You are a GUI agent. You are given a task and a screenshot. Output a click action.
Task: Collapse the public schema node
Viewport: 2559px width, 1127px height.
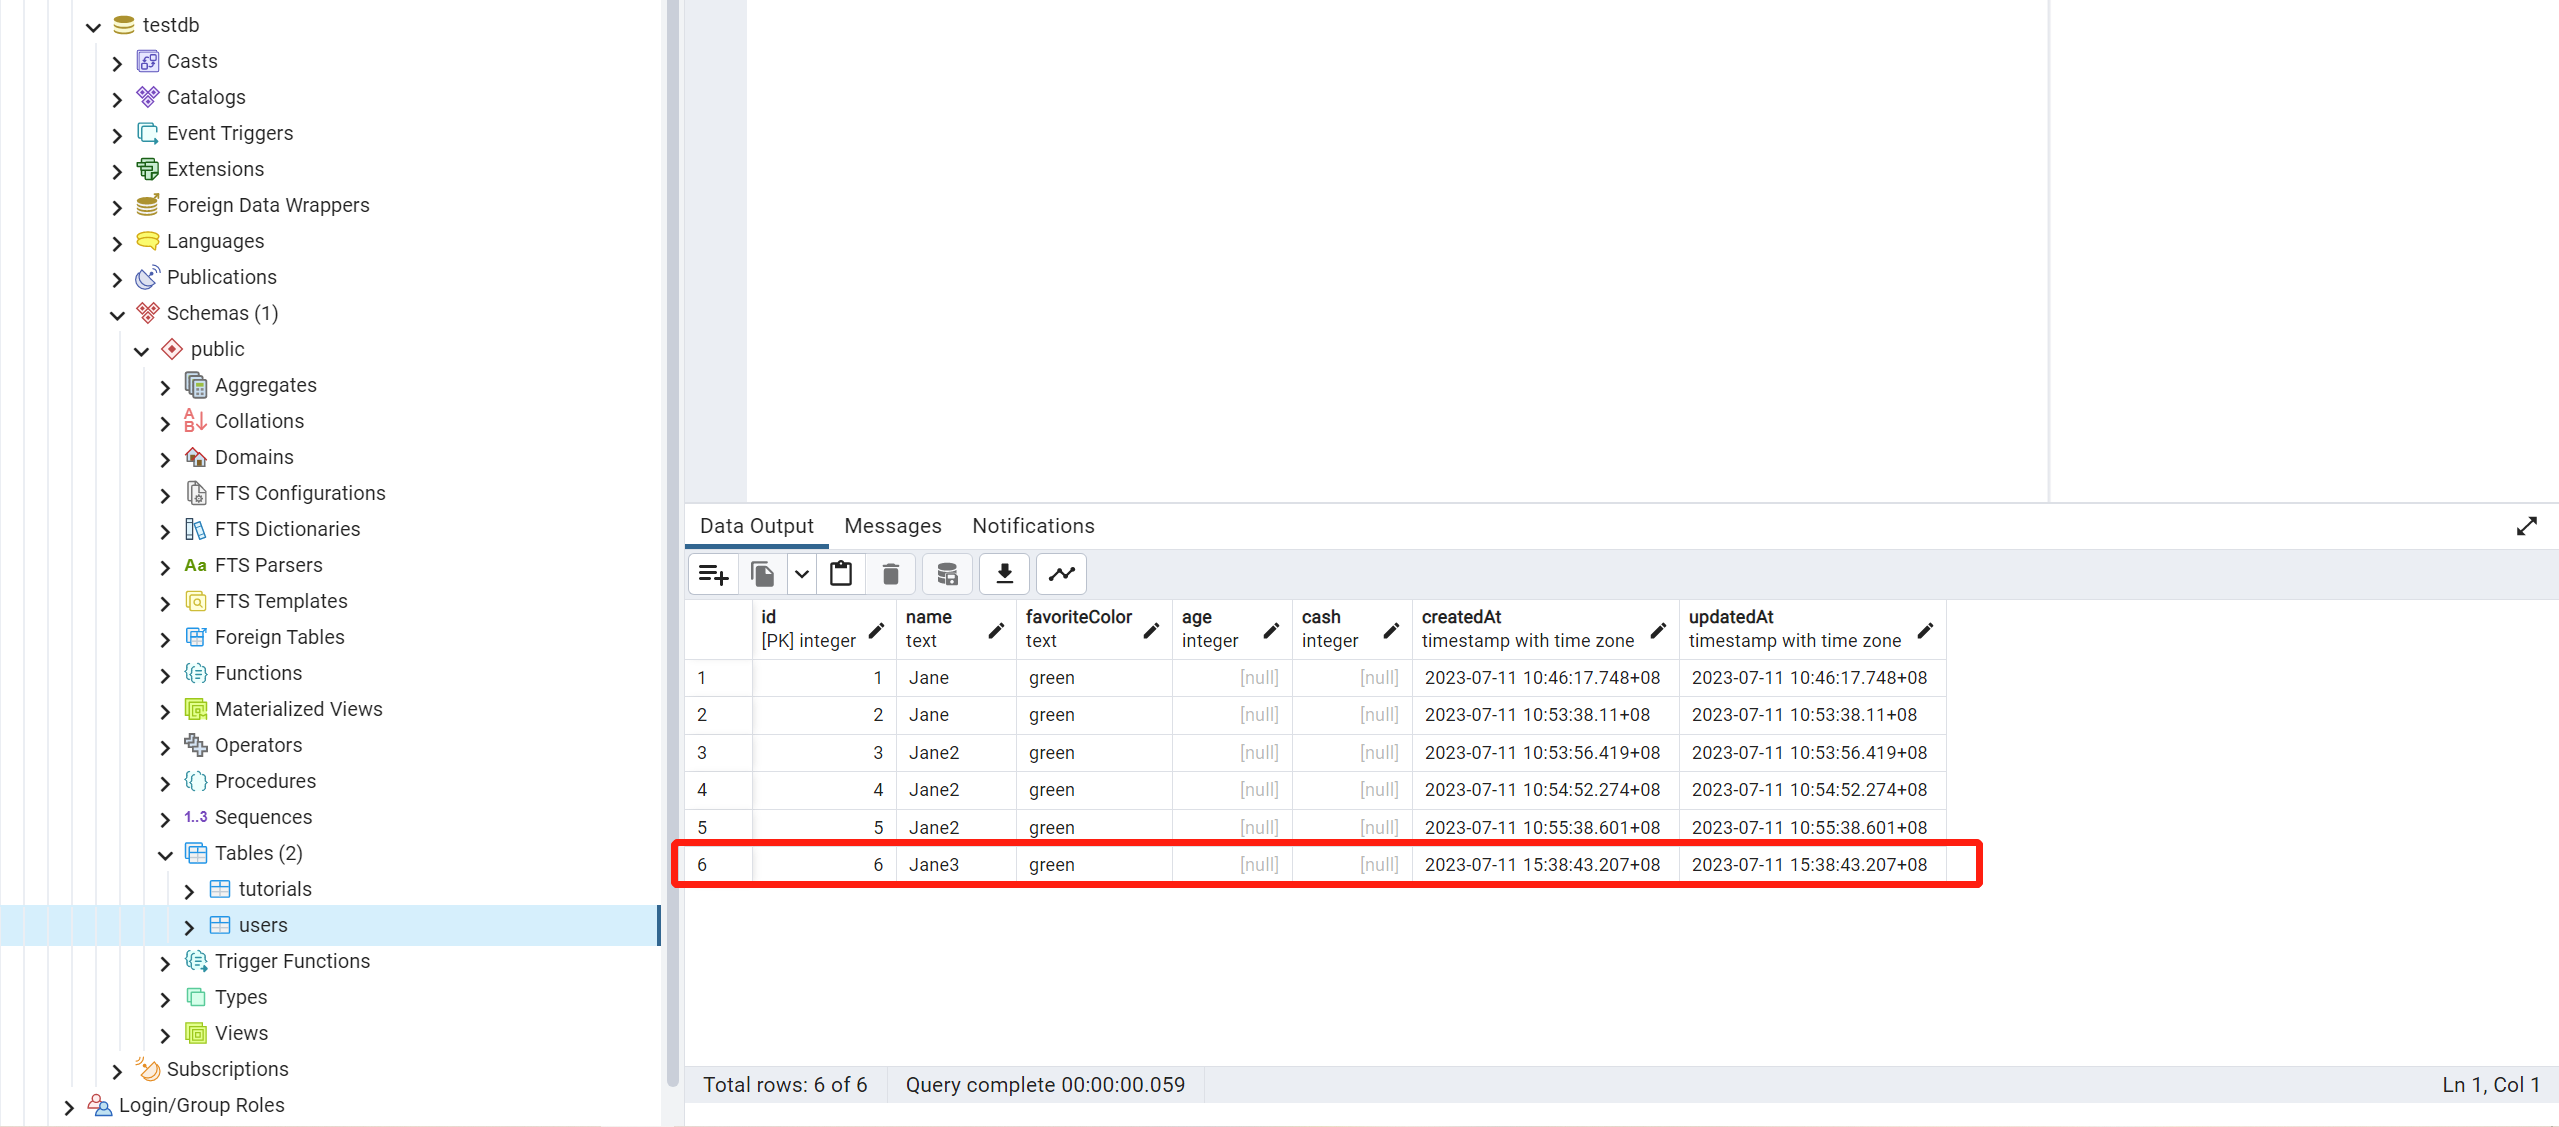[141, 350]
